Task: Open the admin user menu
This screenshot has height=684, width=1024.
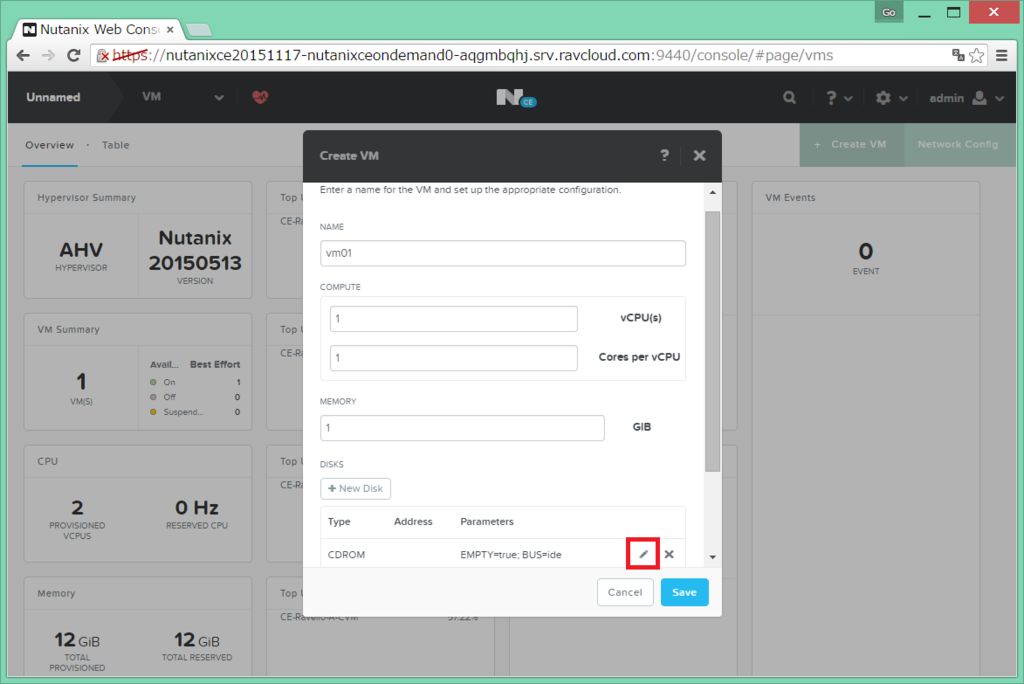Action: 967,98
